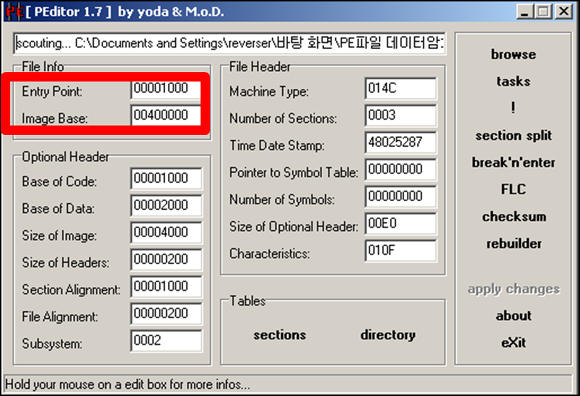Open the directory table
The height and width of the screenshot is (396, 580).
pyautogui.click(x=388, y=335)
